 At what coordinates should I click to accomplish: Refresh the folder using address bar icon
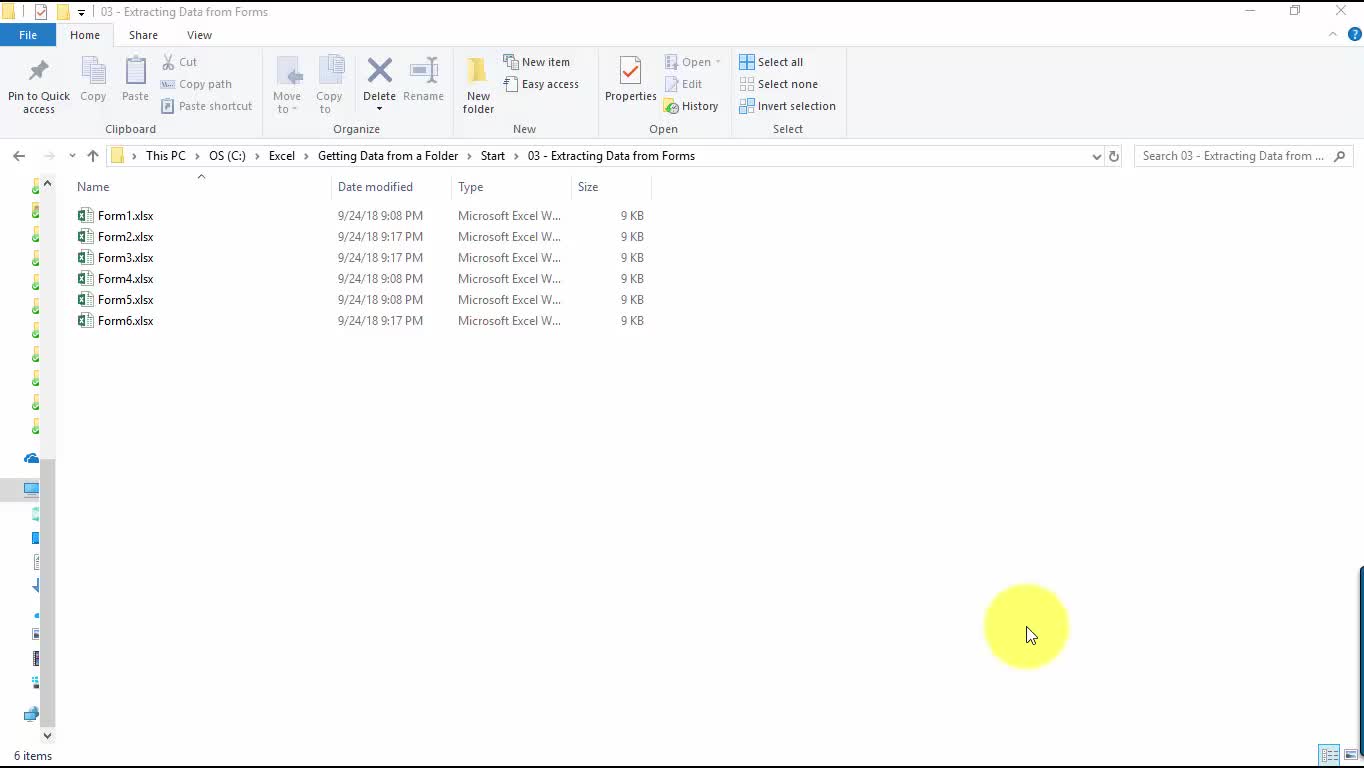[1113, 156]
